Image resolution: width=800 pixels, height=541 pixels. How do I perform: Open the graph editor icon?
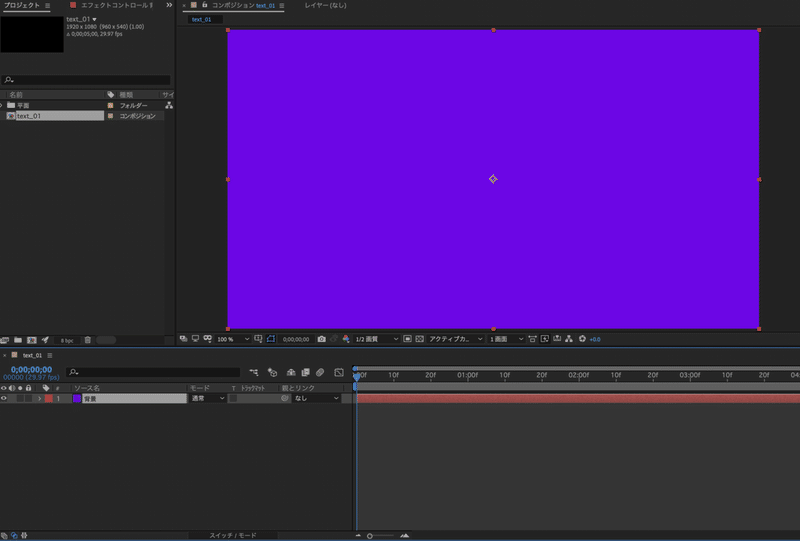point(339,373)
